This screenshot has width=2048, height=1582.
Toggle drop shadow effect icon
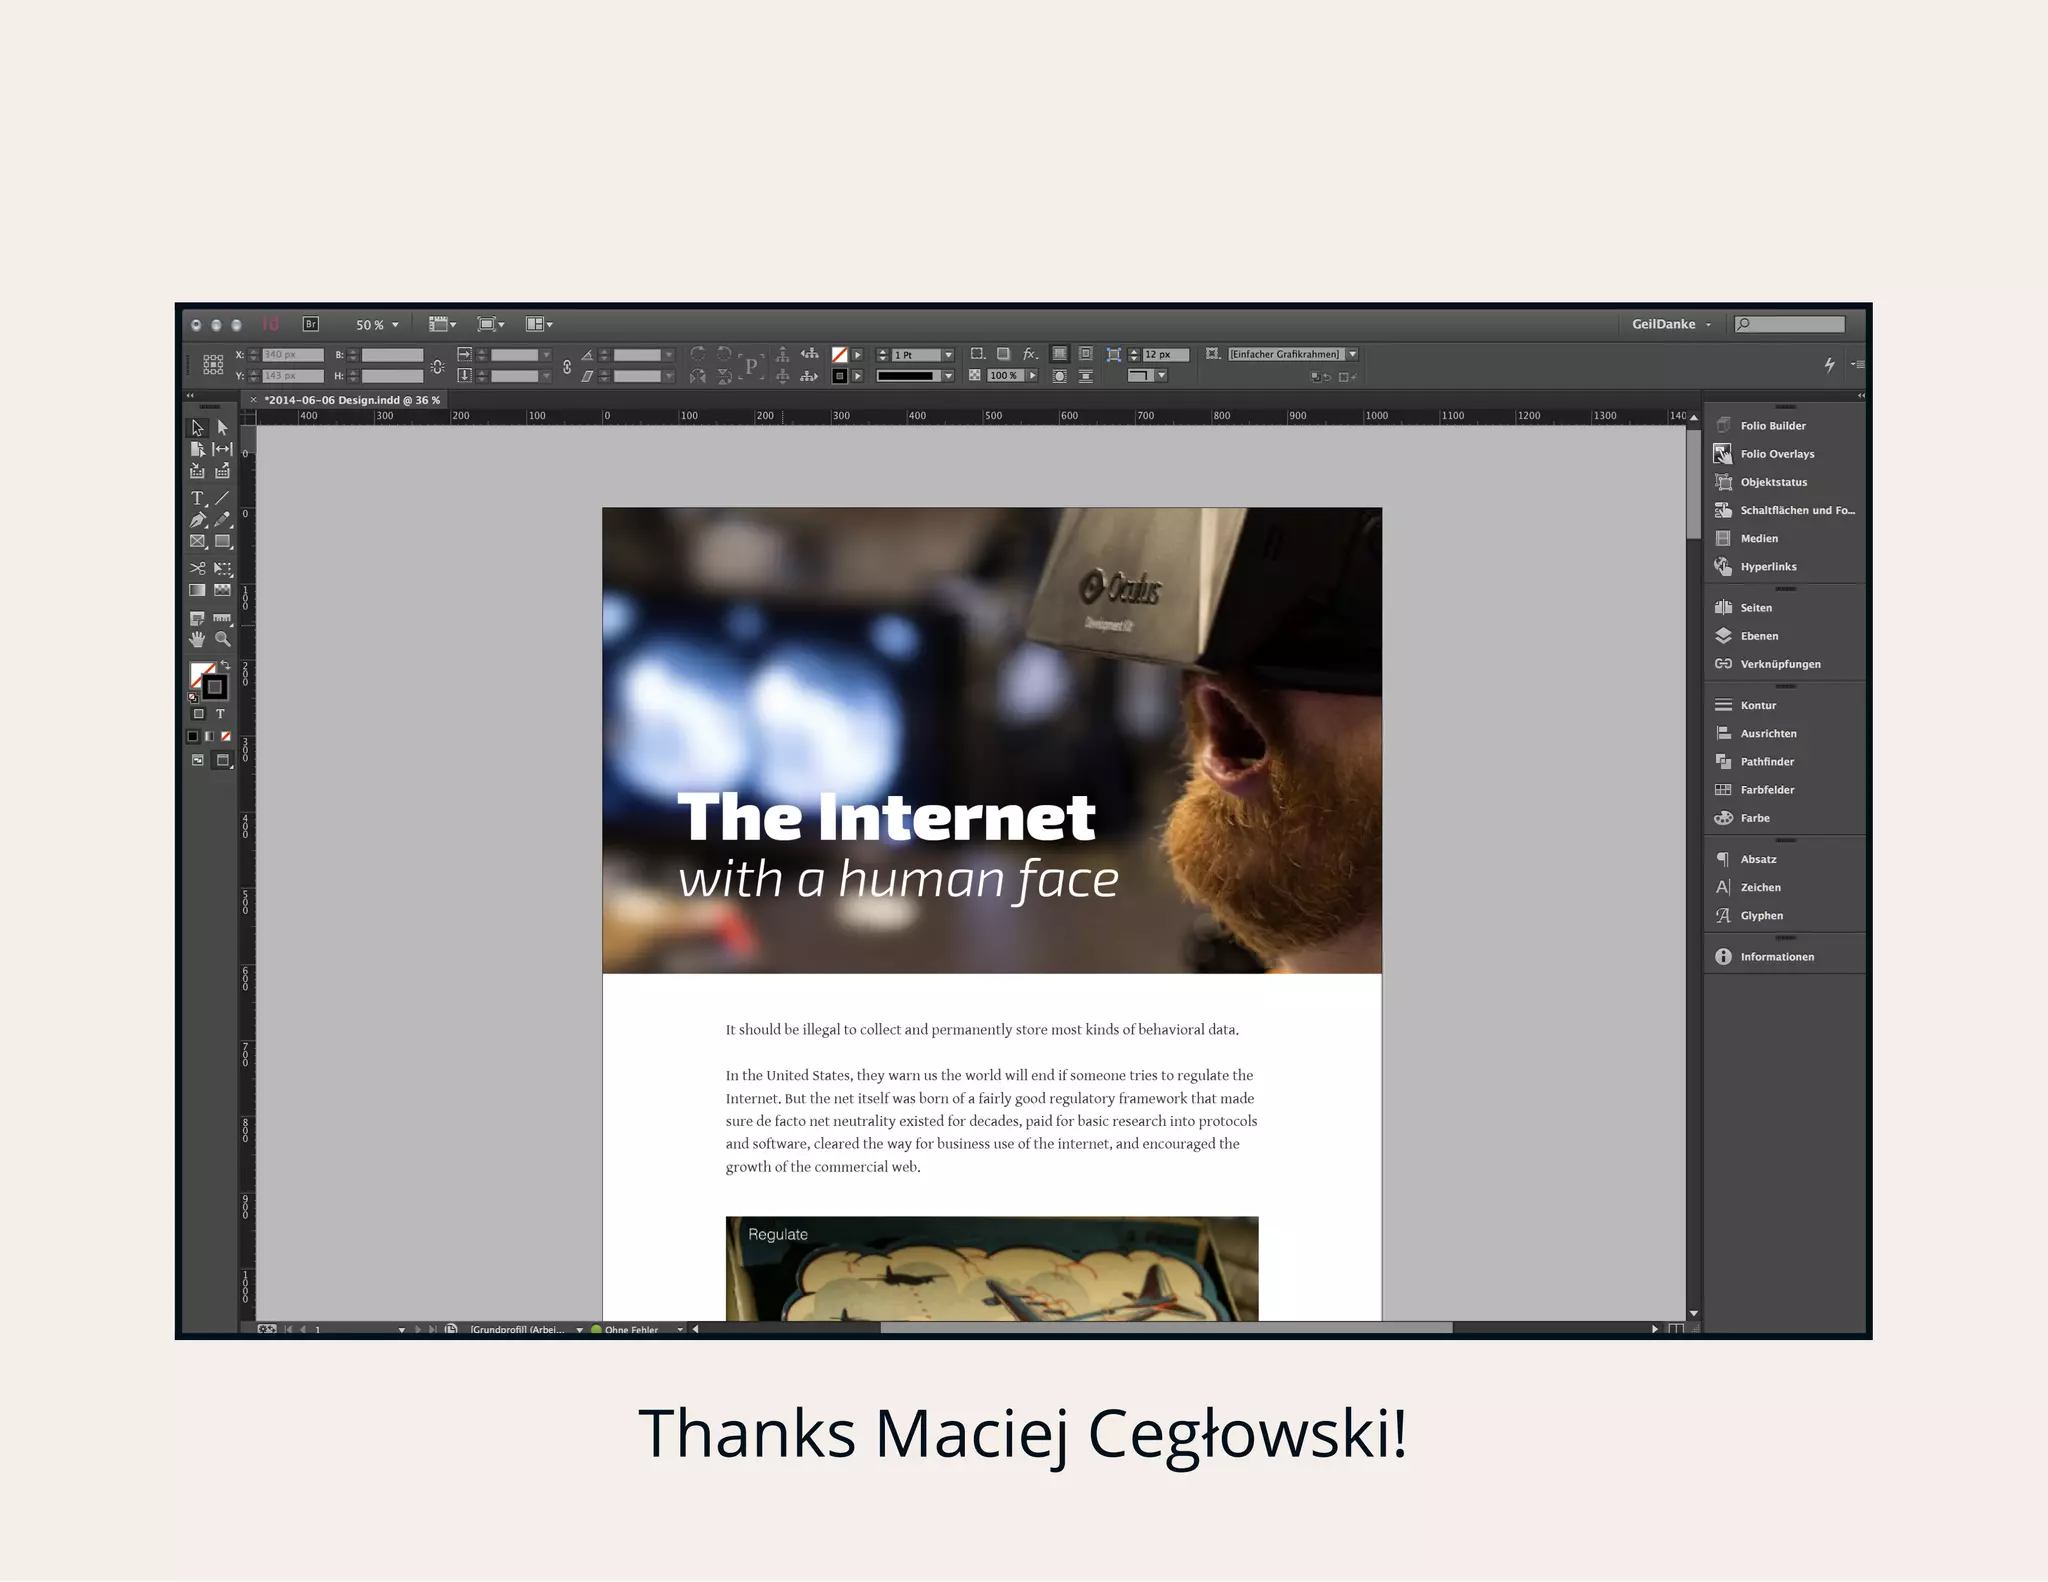click(1003, 354)
